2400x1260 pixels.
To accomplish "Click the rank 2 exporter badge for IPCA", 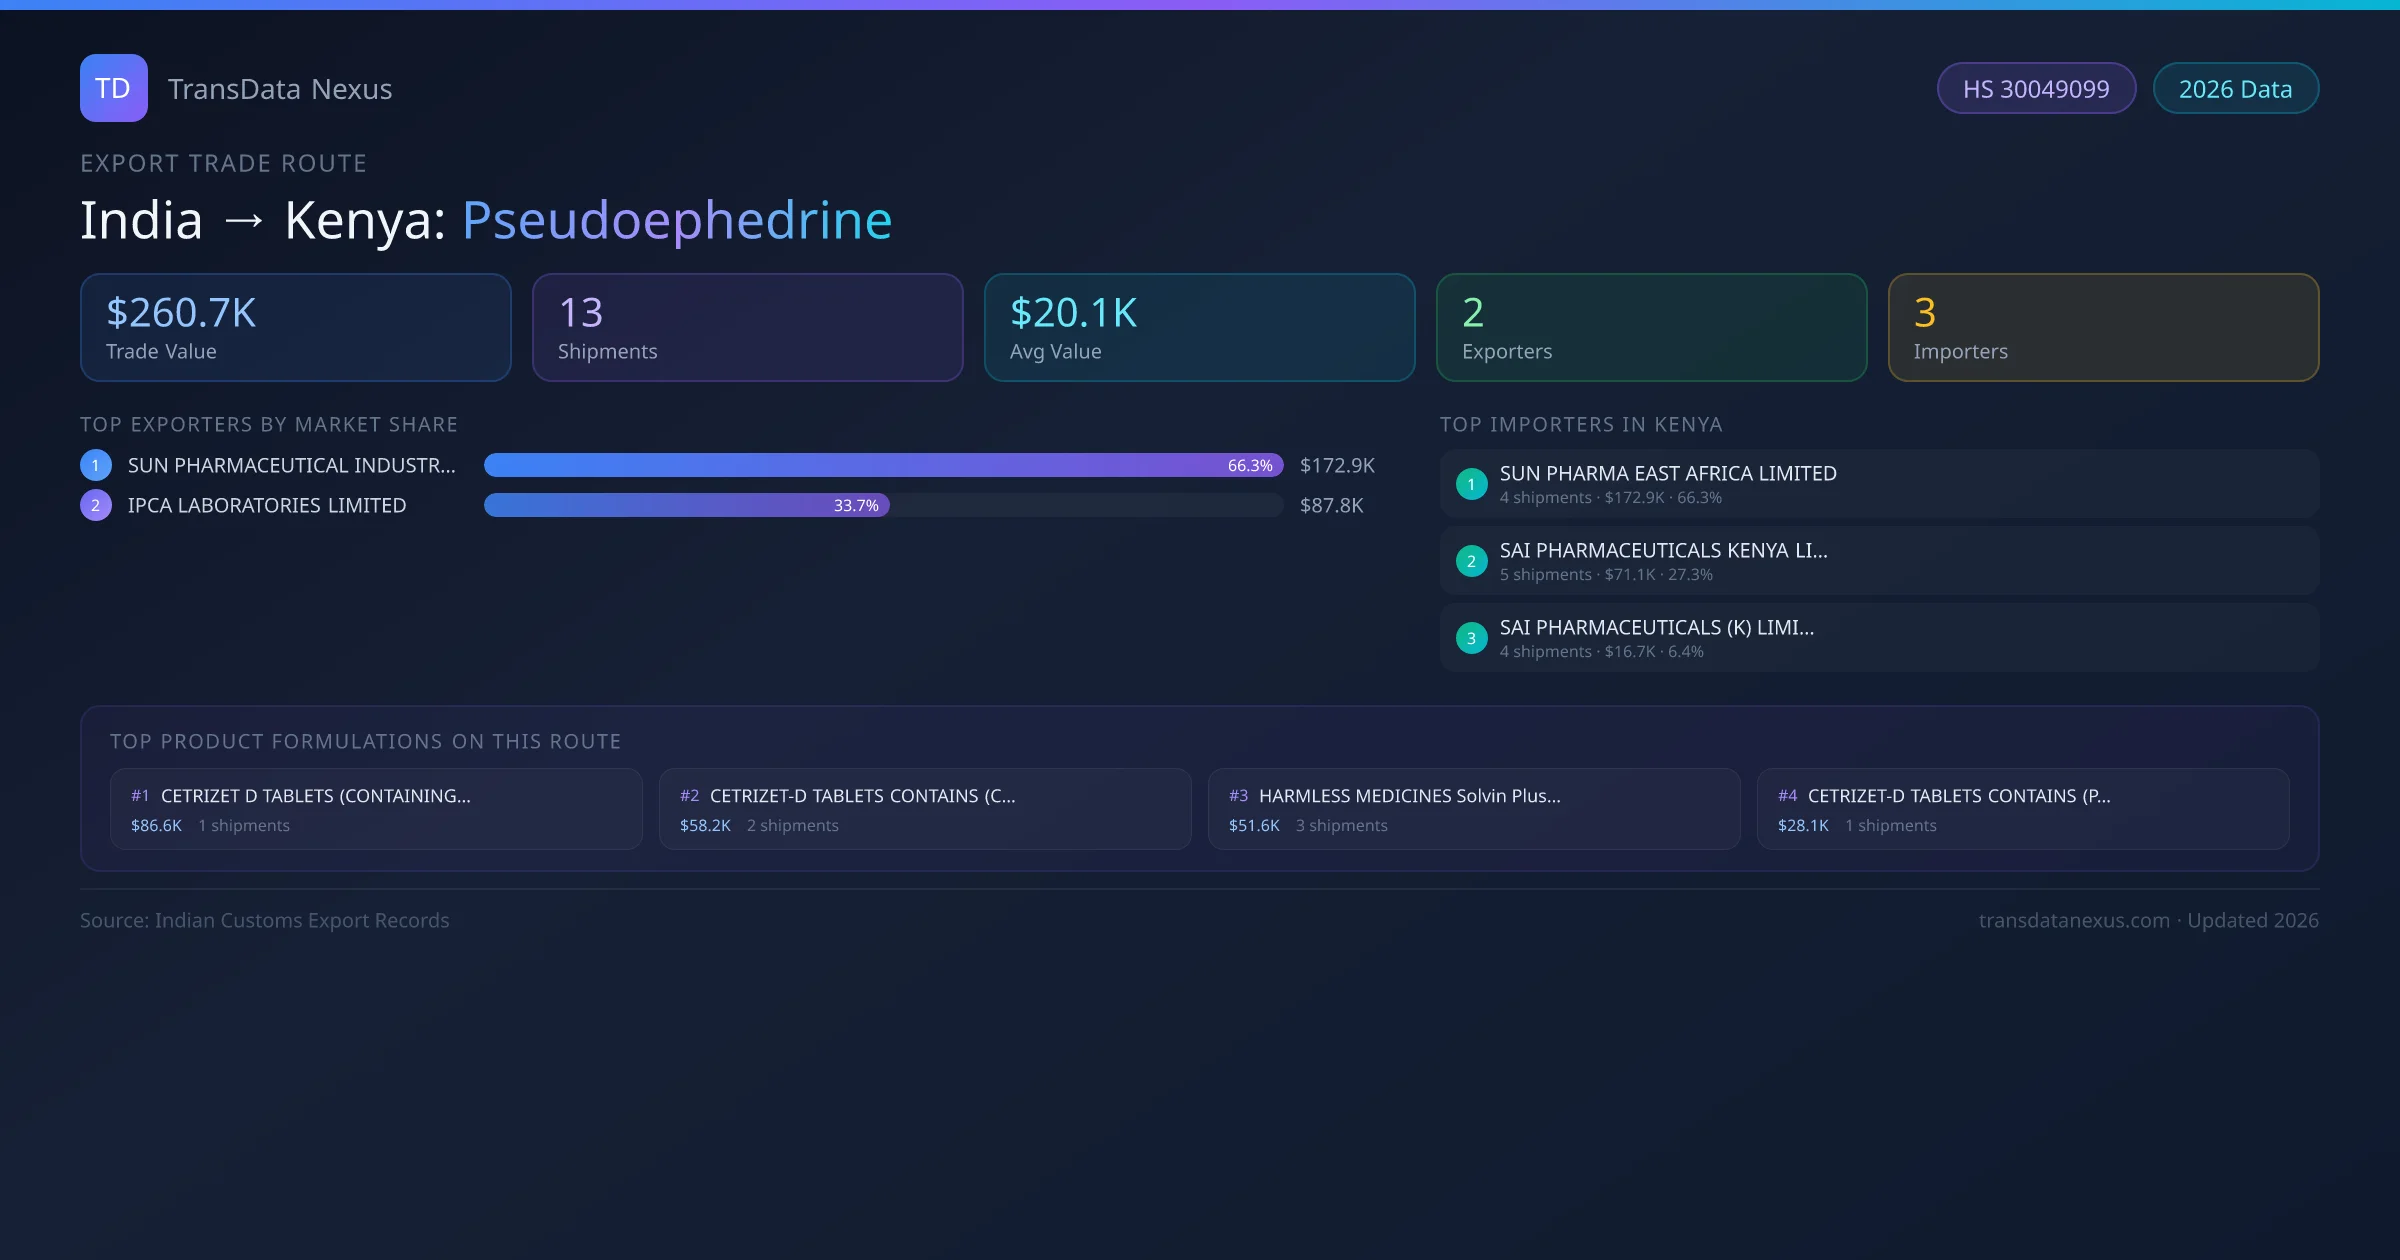I will click(x=96, y=505).
